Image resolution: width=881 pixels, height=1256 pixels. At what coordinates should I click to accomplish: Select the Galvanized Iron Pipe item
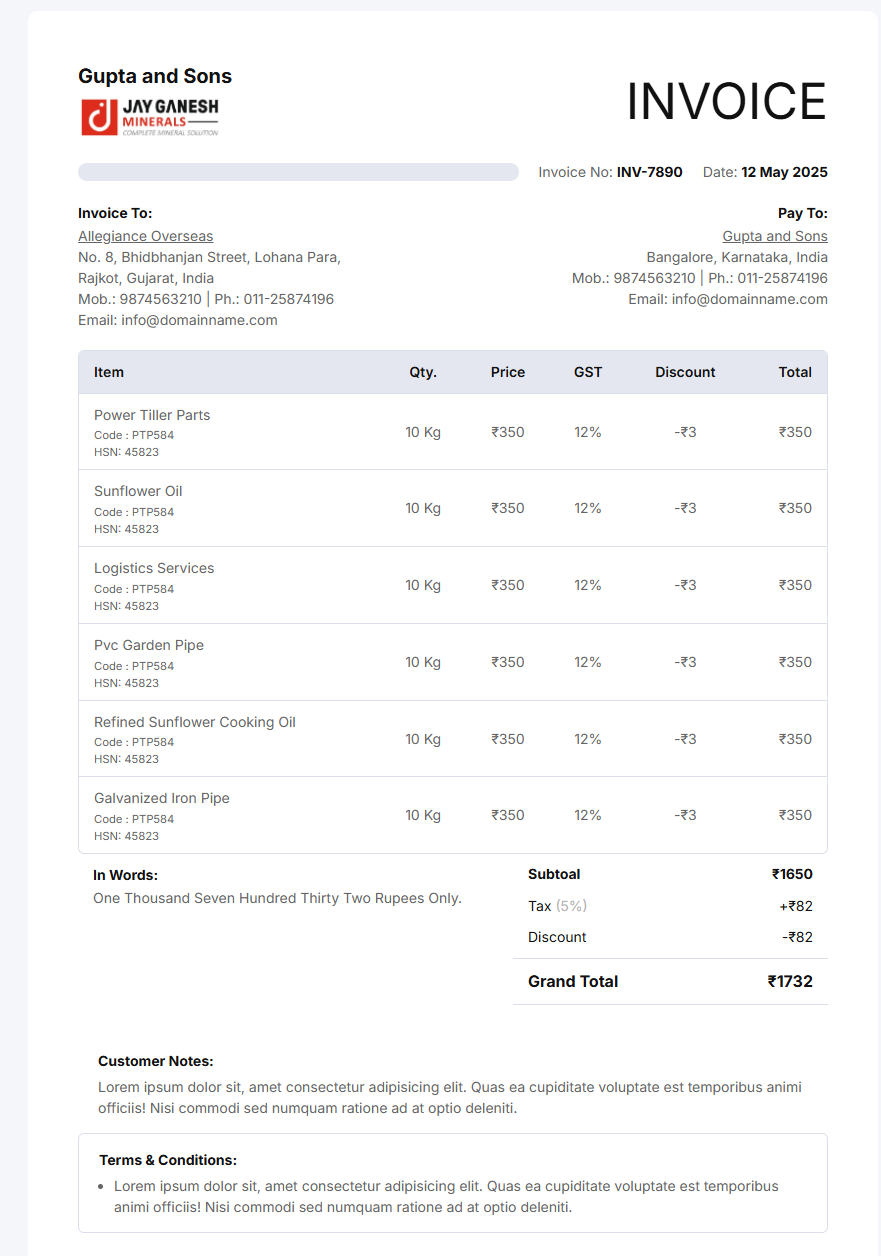162,798
